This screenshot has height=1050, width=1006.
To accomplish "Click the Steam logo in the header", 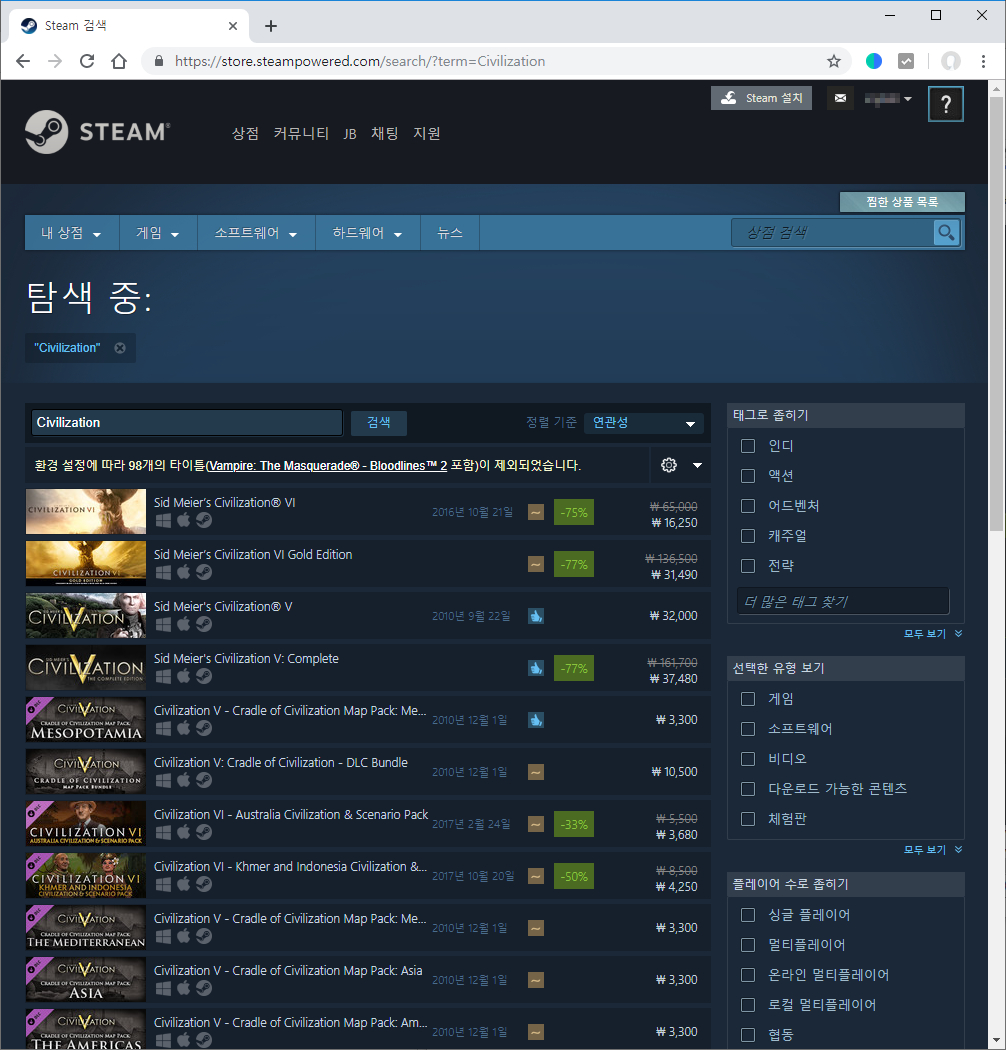I will [x=98, y=132].
